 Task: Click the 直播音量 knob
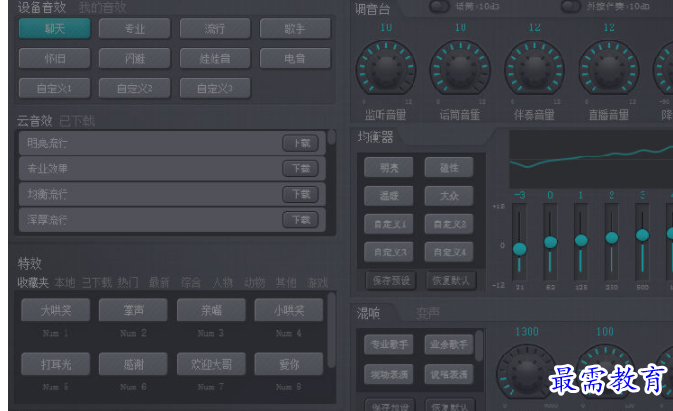pos(609,69)
